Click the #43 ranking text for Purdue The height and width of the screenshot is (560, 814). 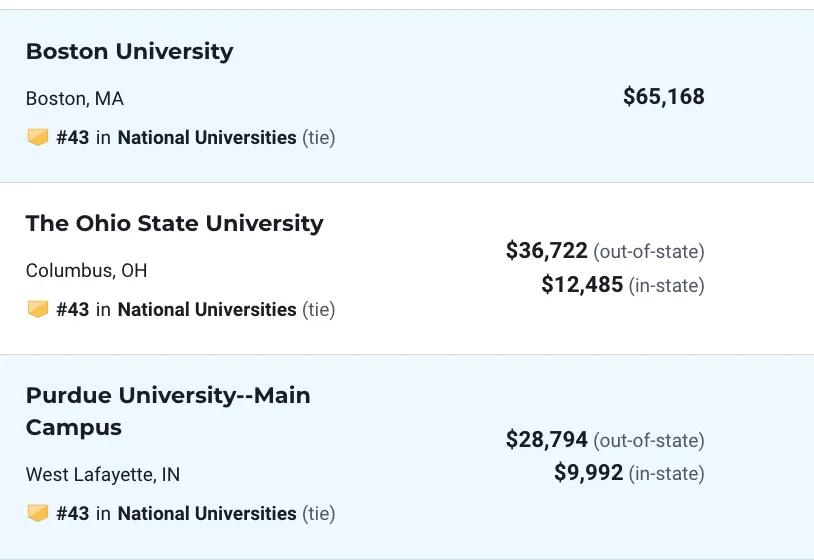73,514
